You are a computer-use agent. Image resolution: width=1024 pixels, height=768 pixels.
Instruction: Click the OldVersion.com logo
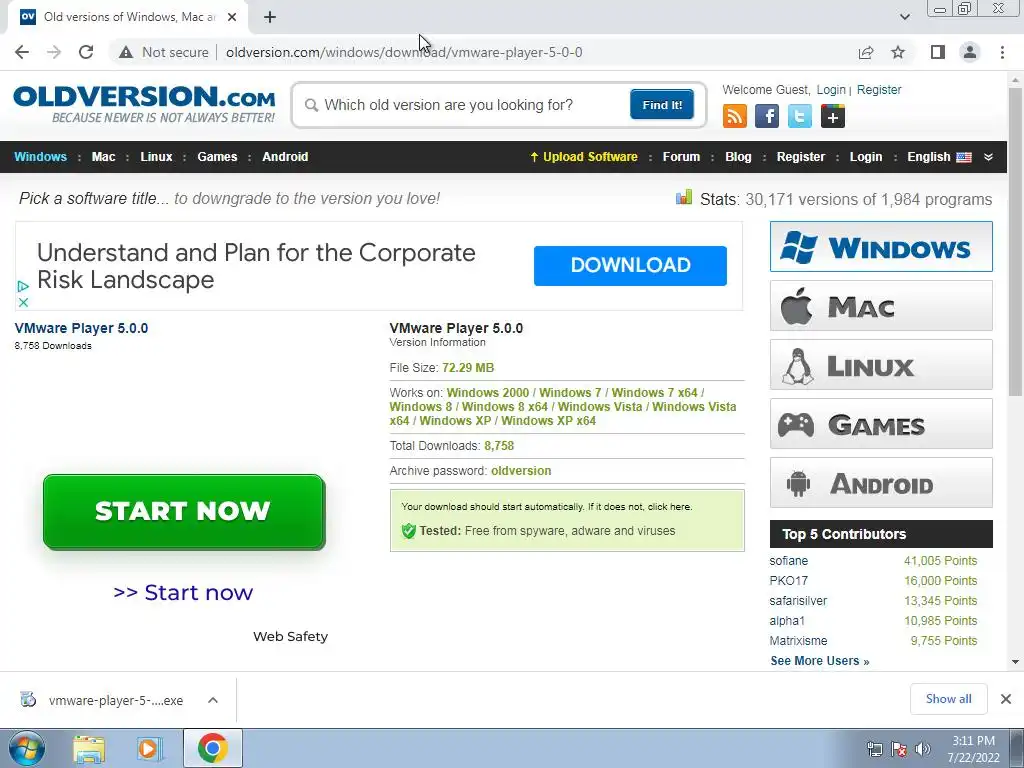144,104
